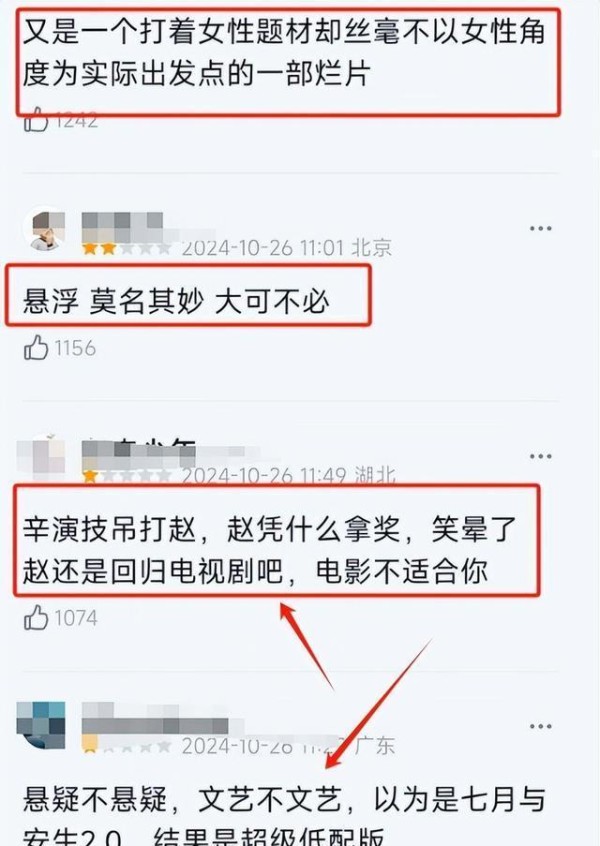Image resolution: width=600 pixels, height=846 pixels.
Task: Open the comment '悬浮 莫名其妙 大可不必'
Action: click(176, 301)
